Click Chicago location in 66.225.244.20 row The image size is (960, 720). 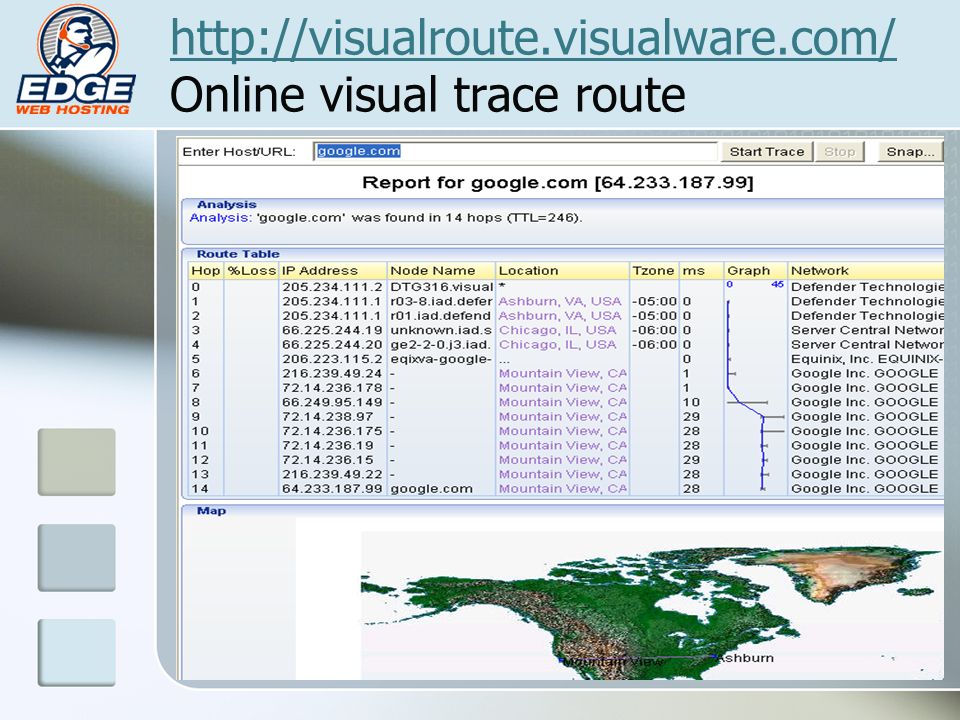tap(557, 345)
